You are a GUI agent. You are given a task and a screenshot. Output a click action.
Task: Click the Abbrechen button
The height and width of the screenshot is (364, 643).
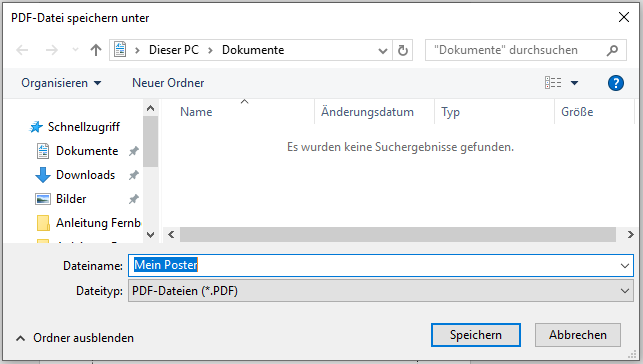[577, 335]
